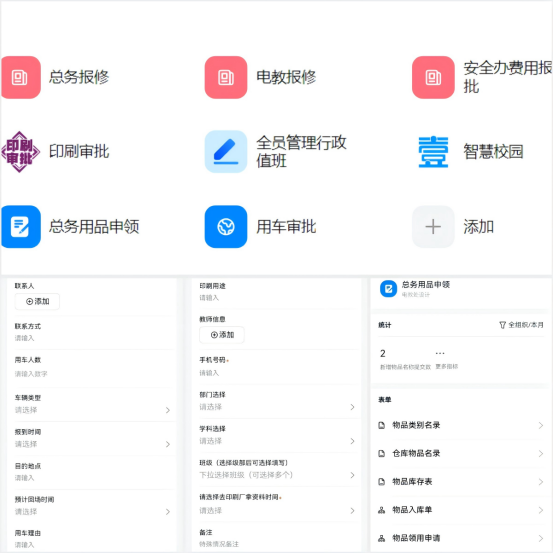Viewport: 553px width, 553px height.
Task: Click the 物品类别名录 text
Action: pos(416,425)
